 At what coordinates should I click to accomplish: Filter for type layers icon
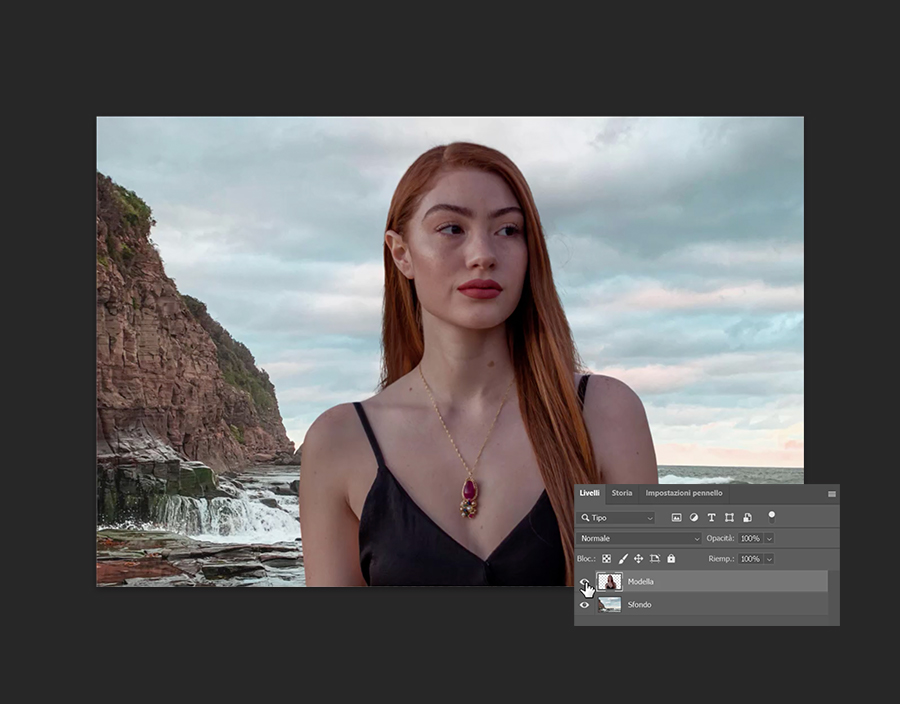coord(712,518)
